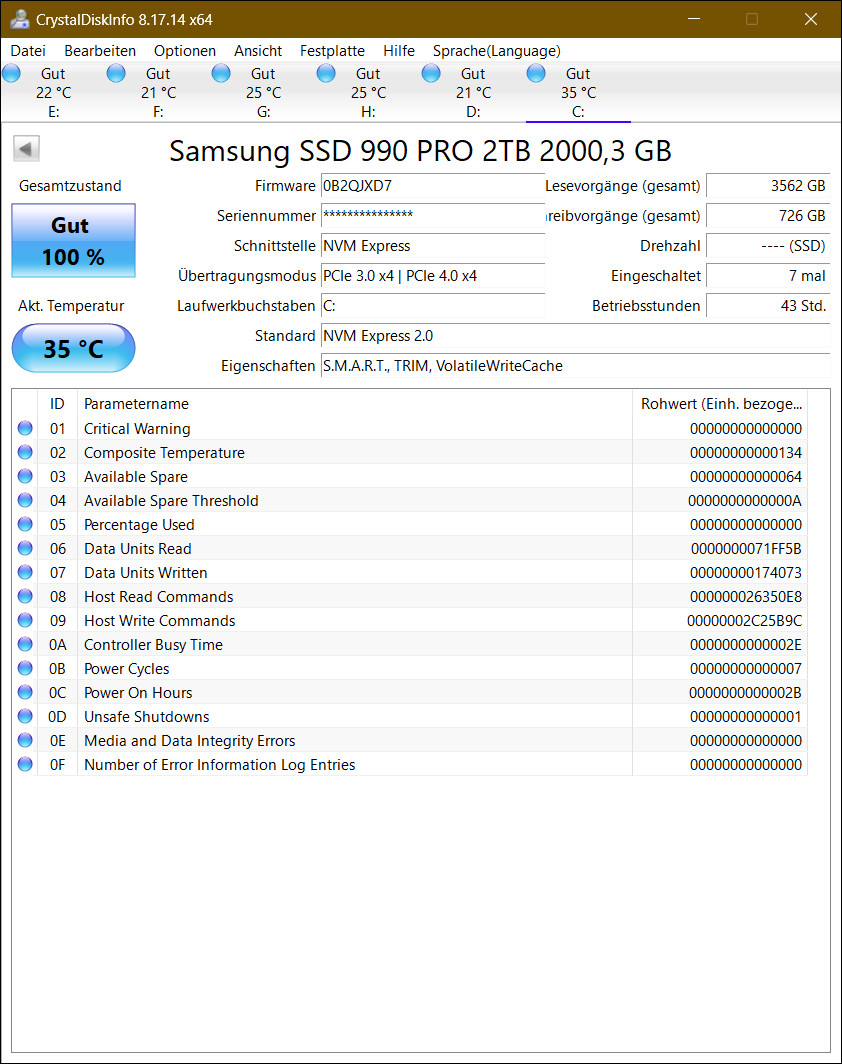
Task: Click the Schreibvorgänge value 726 GB
Action: [768, 216]
